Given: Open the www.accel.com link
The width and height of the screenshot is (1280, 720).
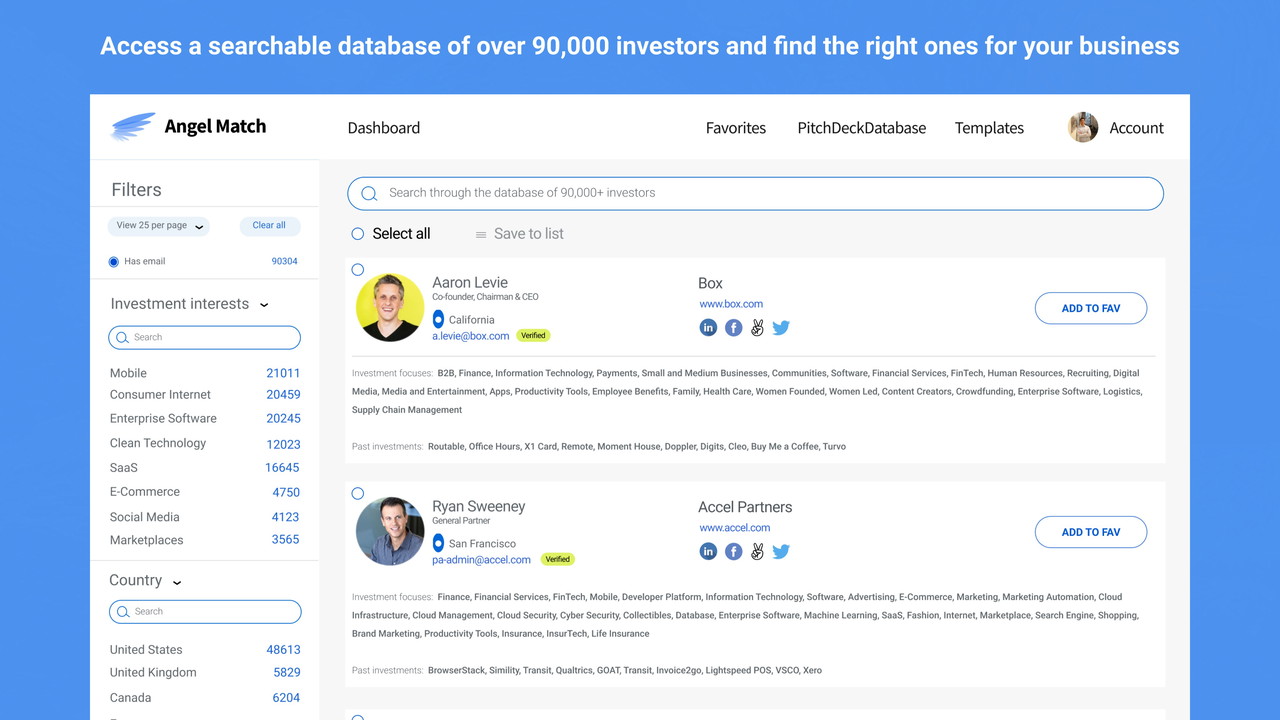Looking at the screenshot, I should 735,528.
